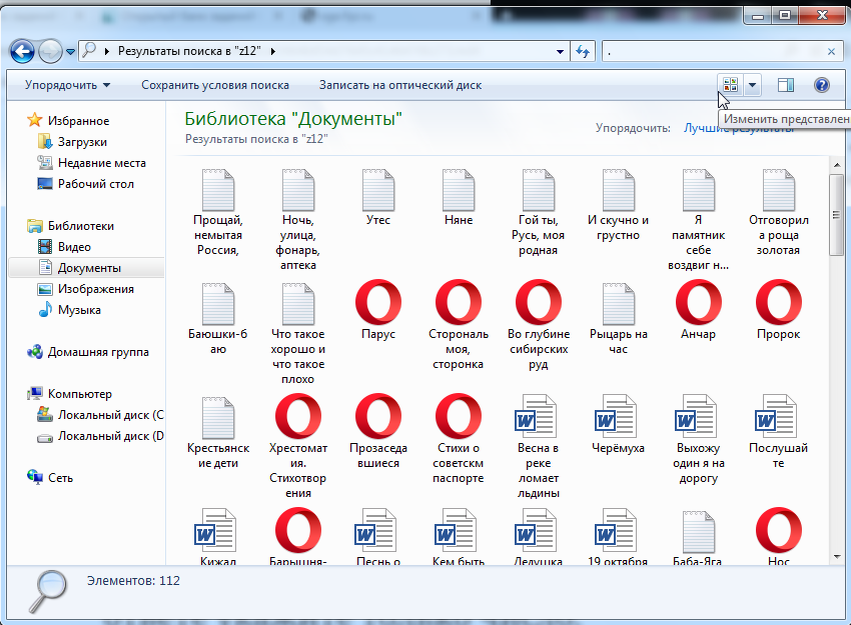Open the Упорядочить toolbar menu
Image resolution: width=851 pixels, height=625 pixels.
(x=67, y=85)
